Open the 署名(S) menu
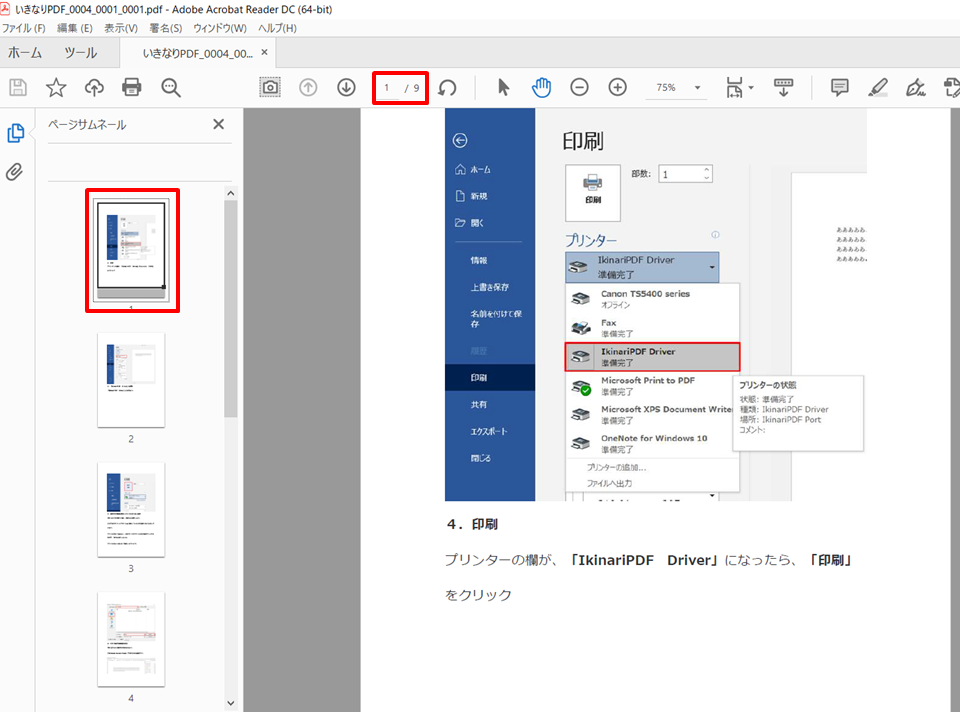The image size is (960, 712). 166,28
